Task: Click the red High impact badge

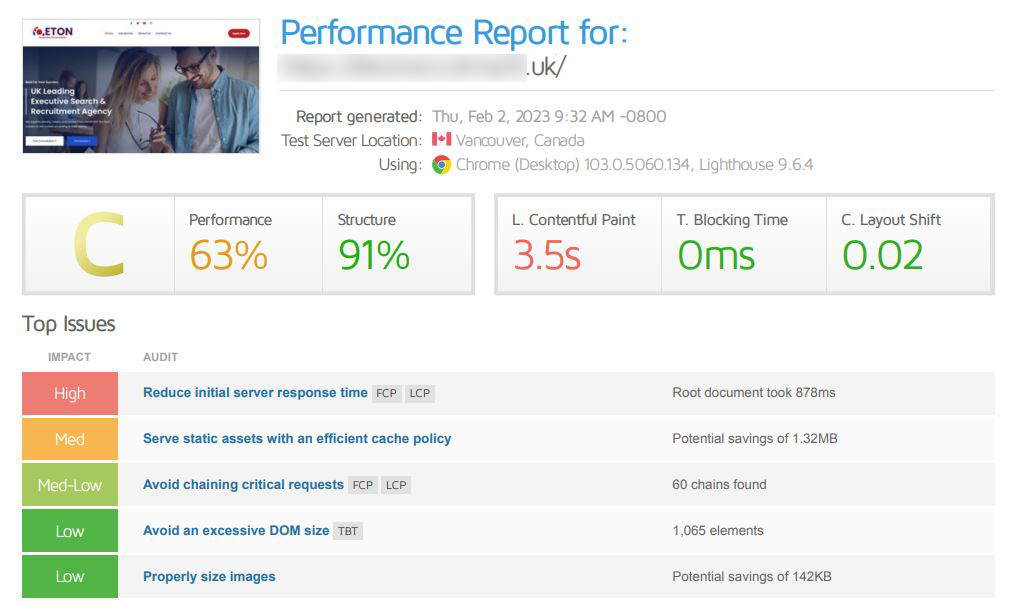Action: 70,393
